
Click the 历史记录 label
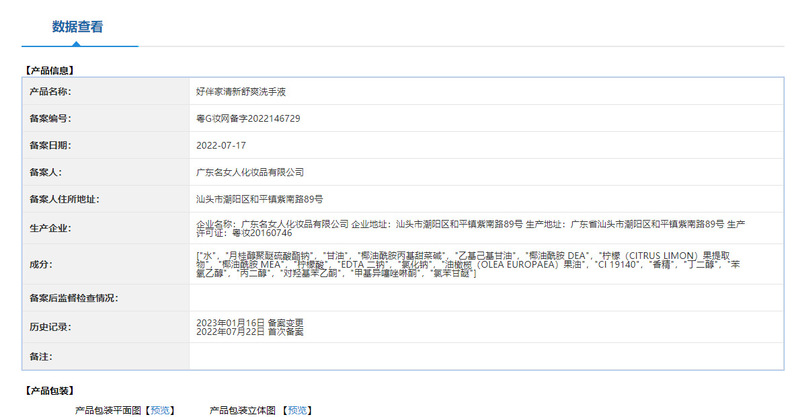[50, 327]
